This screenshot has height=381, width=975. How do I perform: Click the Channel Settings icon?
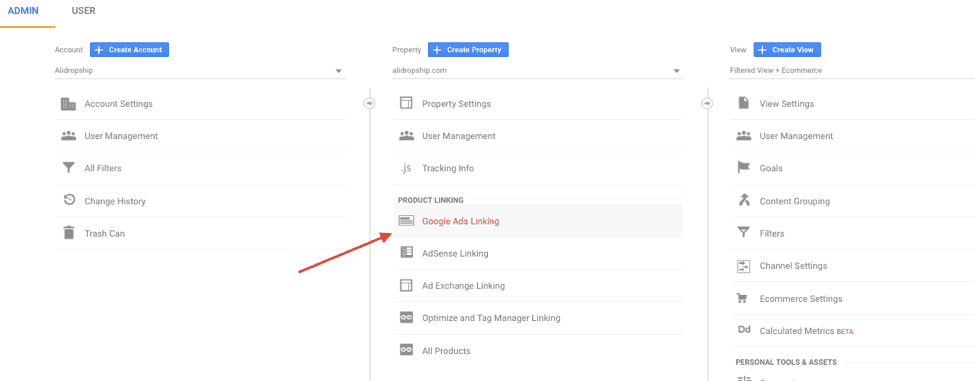pos(744,266)
